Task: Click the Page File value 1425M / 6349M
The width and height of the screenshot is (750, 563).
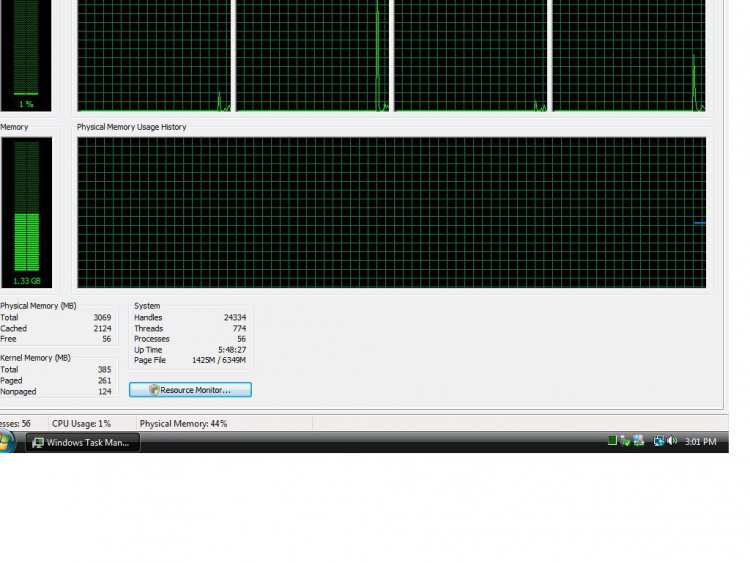Action: coord(219,360)
